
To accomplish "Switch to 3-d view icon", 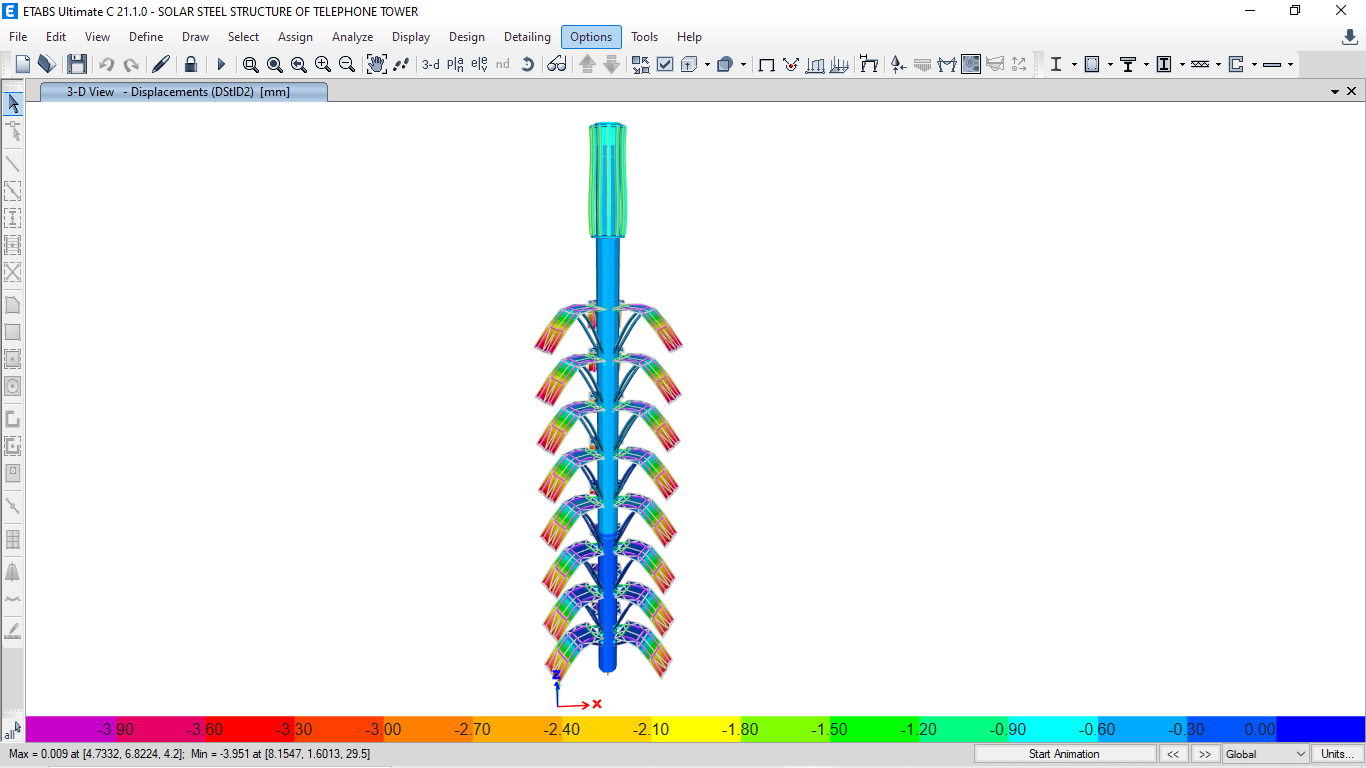I will (430, 63).
